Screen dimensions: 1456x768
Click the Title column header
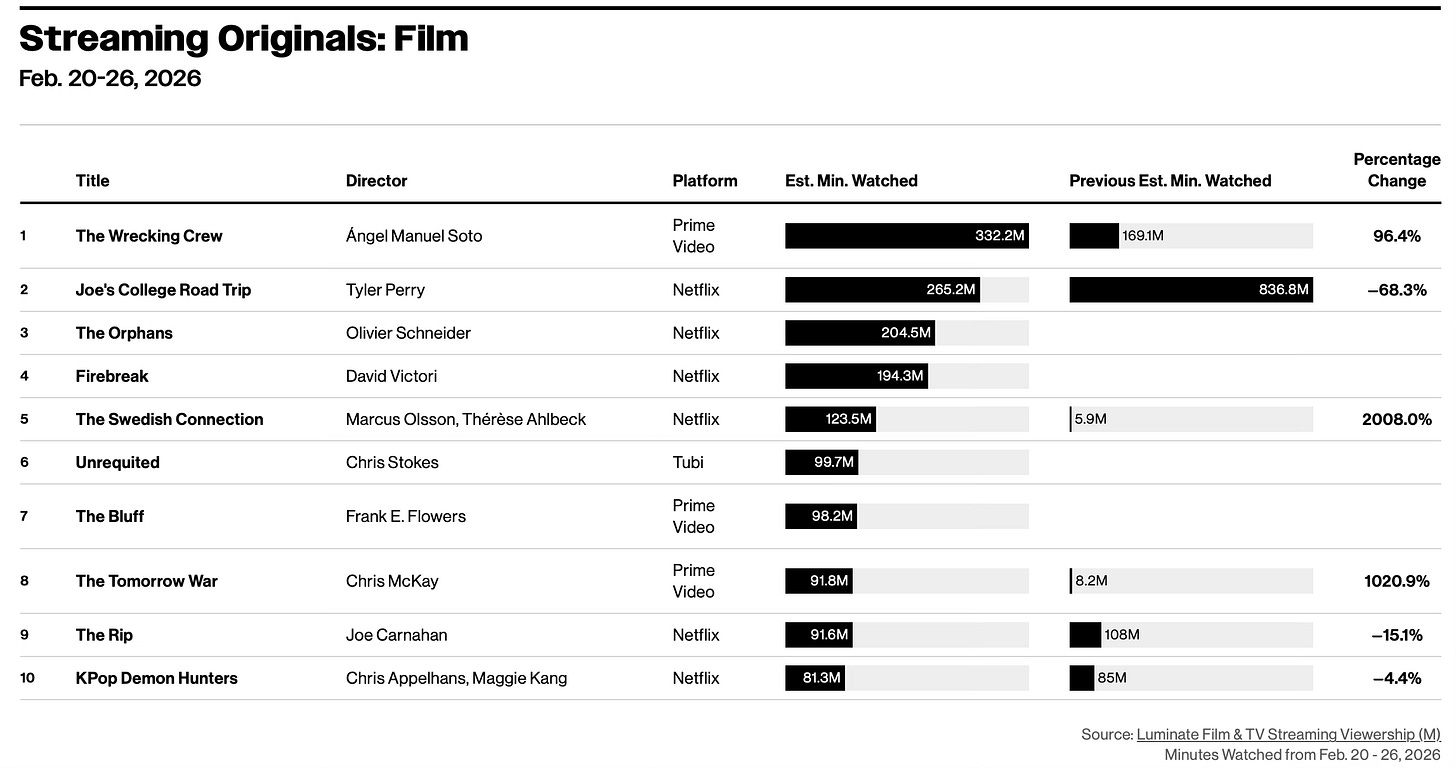pyautogui.click(x=92, y=181)
